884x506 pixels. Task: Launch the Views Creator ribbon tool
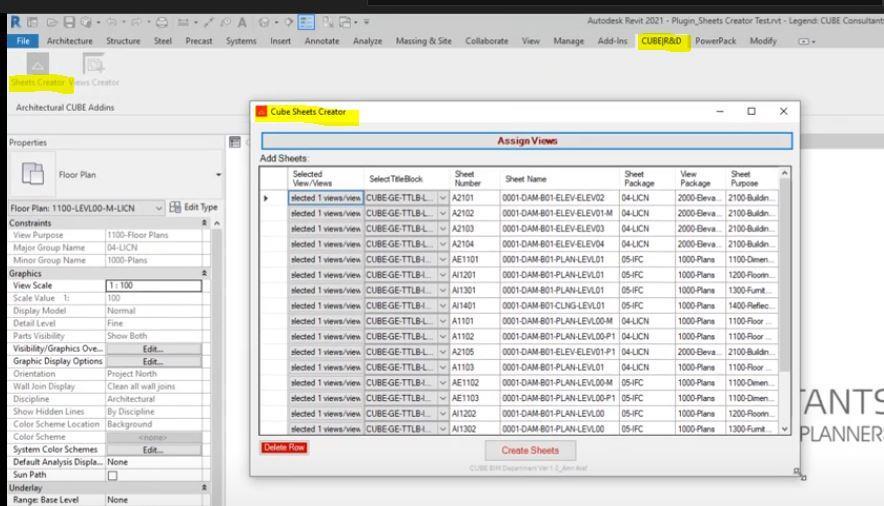(x=95, y=70)
